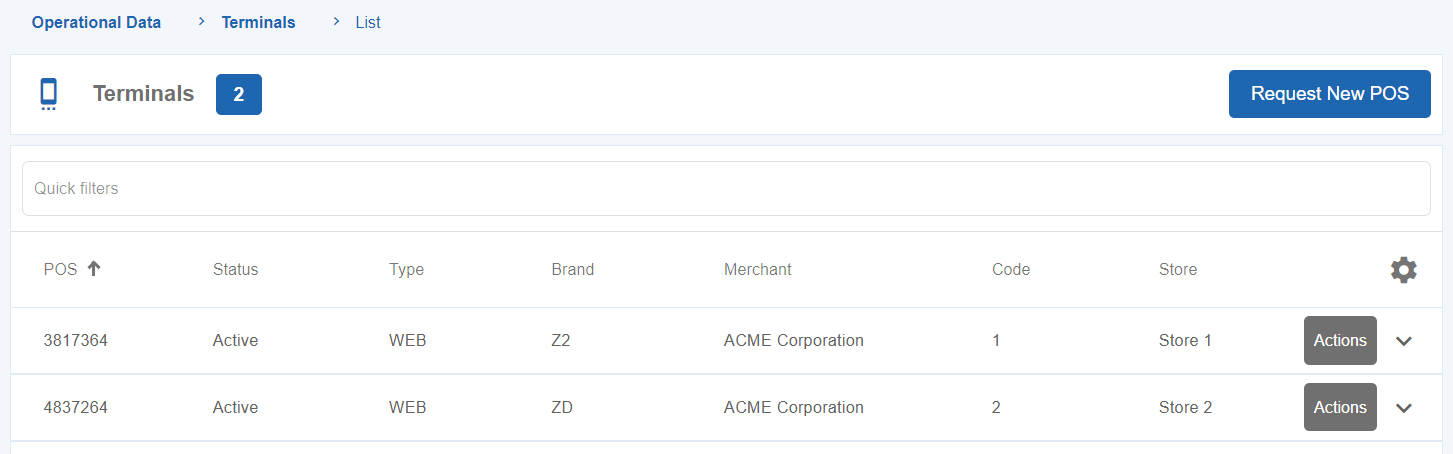
Task: Go to Operational Data breadcrumb
Action: 96,22
